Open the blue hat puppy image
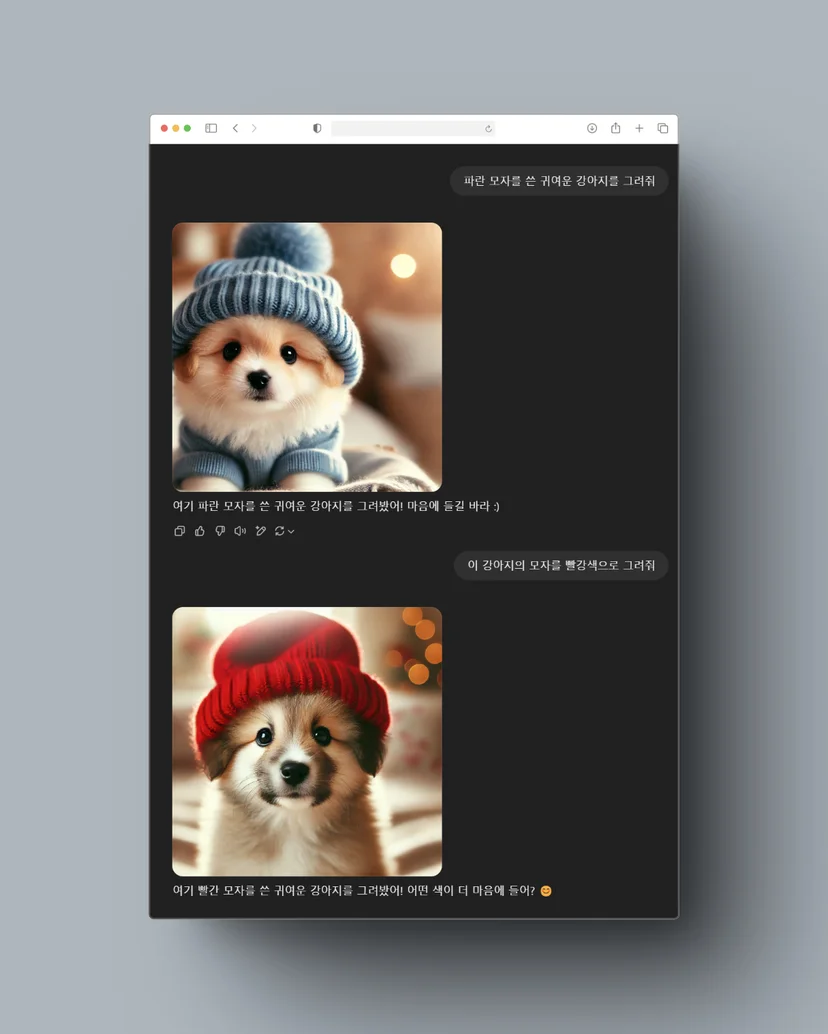 307,357
